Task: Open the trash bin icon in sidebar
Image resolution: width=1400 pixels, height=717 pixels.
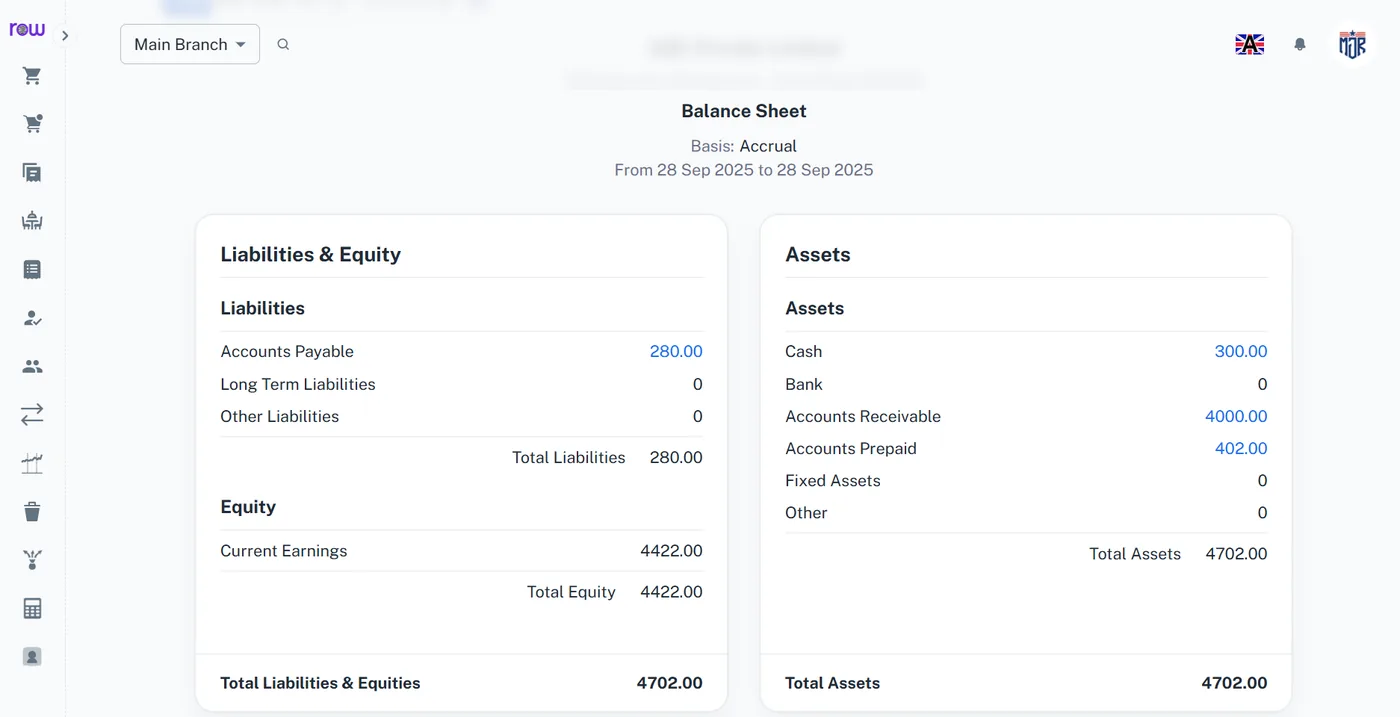Action: pos(32,512)
